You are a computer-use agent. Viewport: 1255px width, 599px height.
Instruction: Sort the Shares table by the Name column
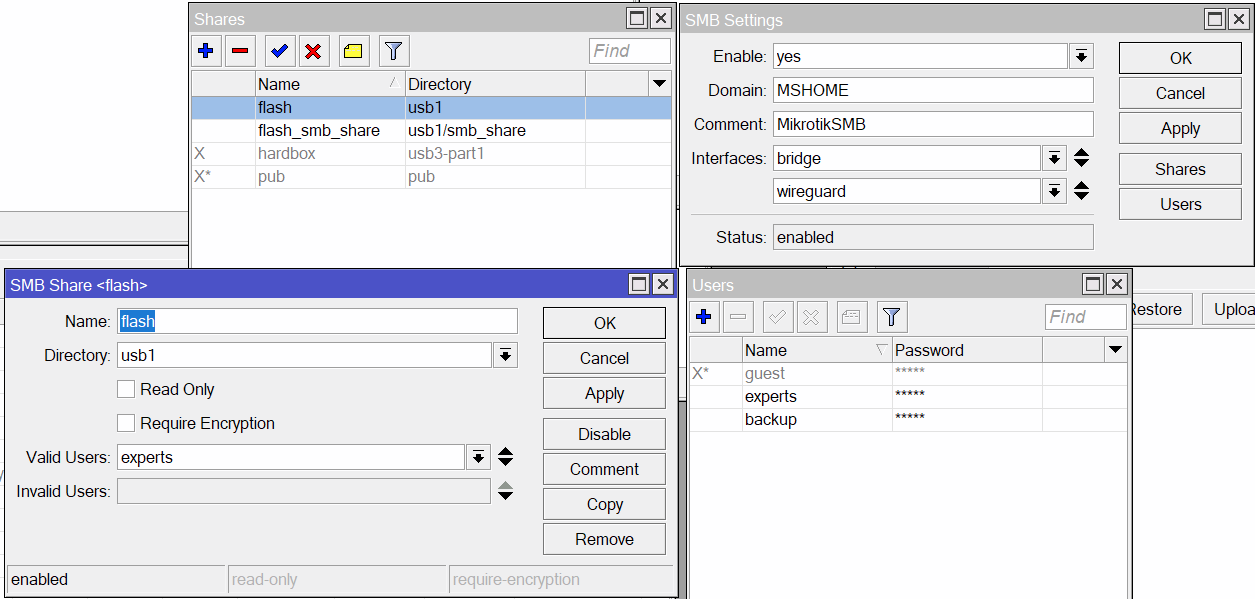click(x=329, y=84)
